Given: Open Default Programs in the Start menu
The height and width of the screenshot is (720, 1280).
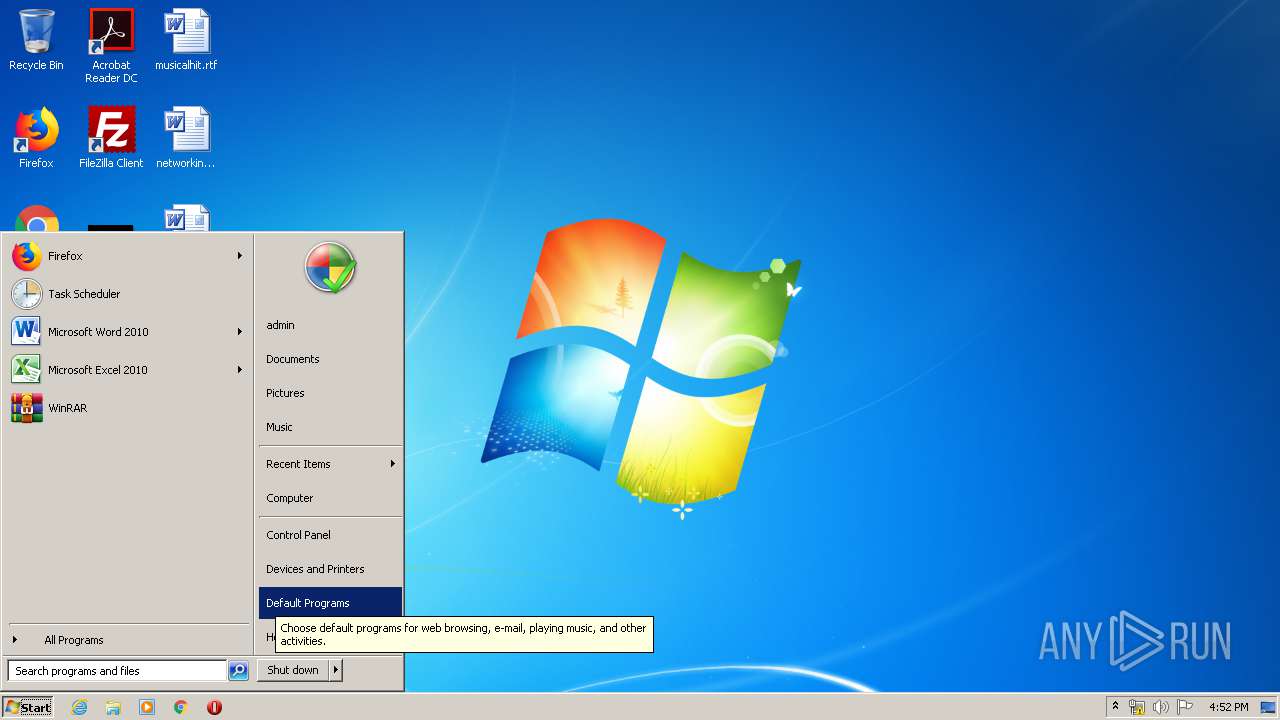Looking at the screenshot, I should pyautogui.click(x=330, y=603).
